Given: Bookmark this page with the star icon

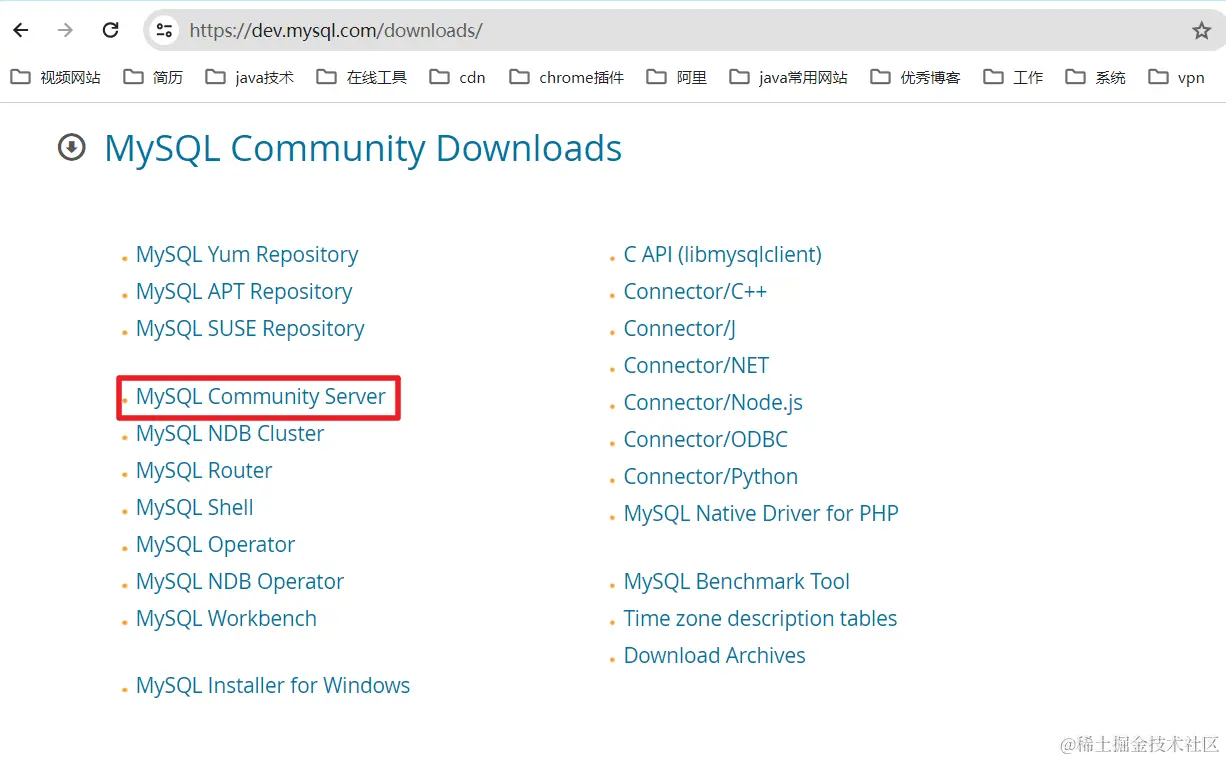Looking at the screenshot, I should [1201, 31].
